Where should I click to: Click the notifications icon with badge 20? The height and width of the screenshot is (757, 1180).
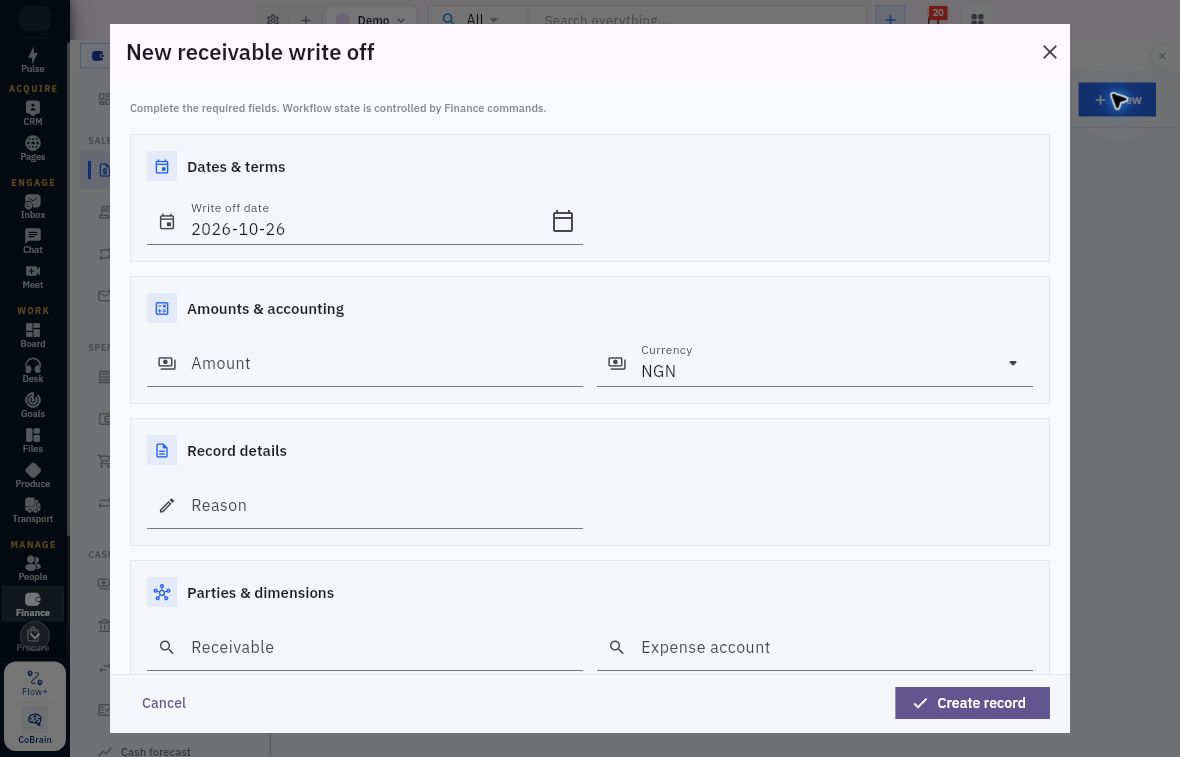pos(935,18)
